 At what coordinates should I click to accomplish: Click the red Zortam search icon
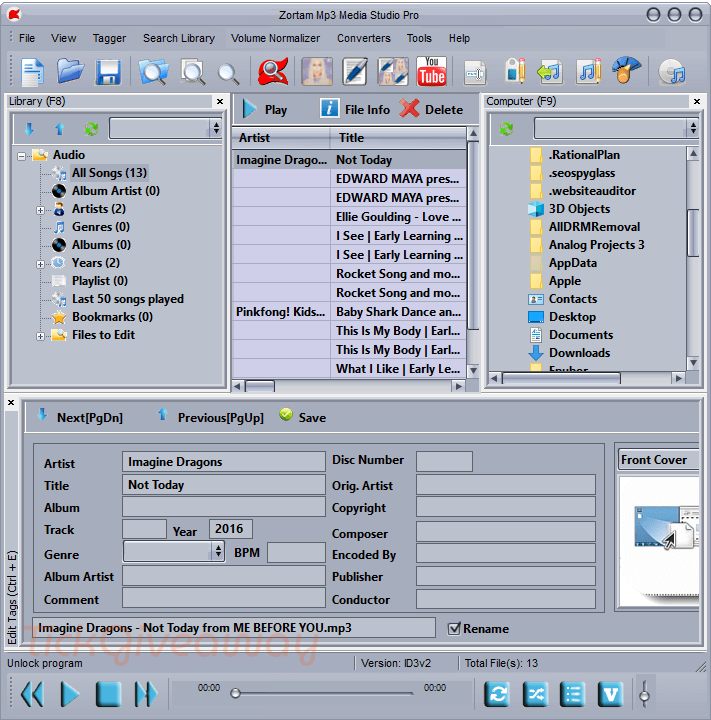[x=273, y=71]
